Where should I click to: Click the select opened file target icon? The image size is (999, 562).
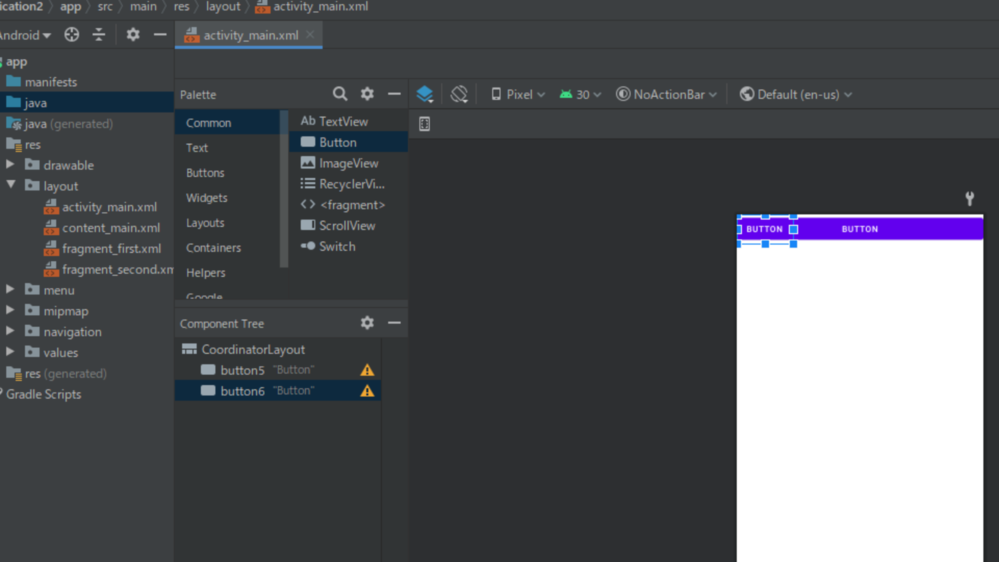click(72, 35)
